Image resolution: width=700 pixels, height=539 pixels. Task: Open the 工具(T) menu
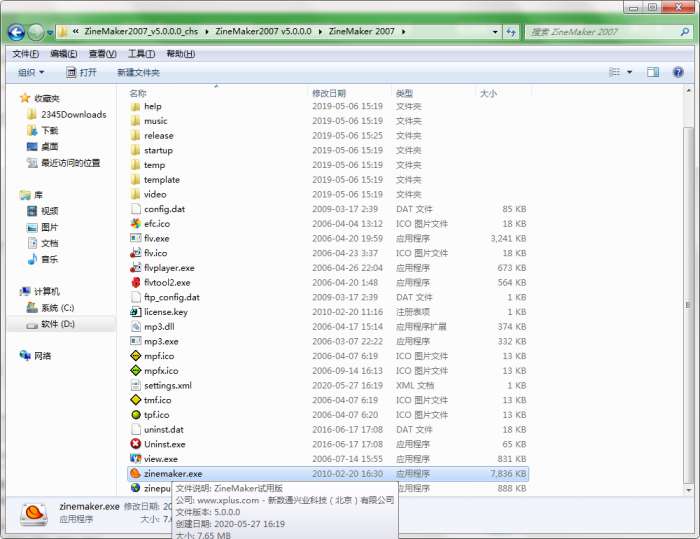142,54
